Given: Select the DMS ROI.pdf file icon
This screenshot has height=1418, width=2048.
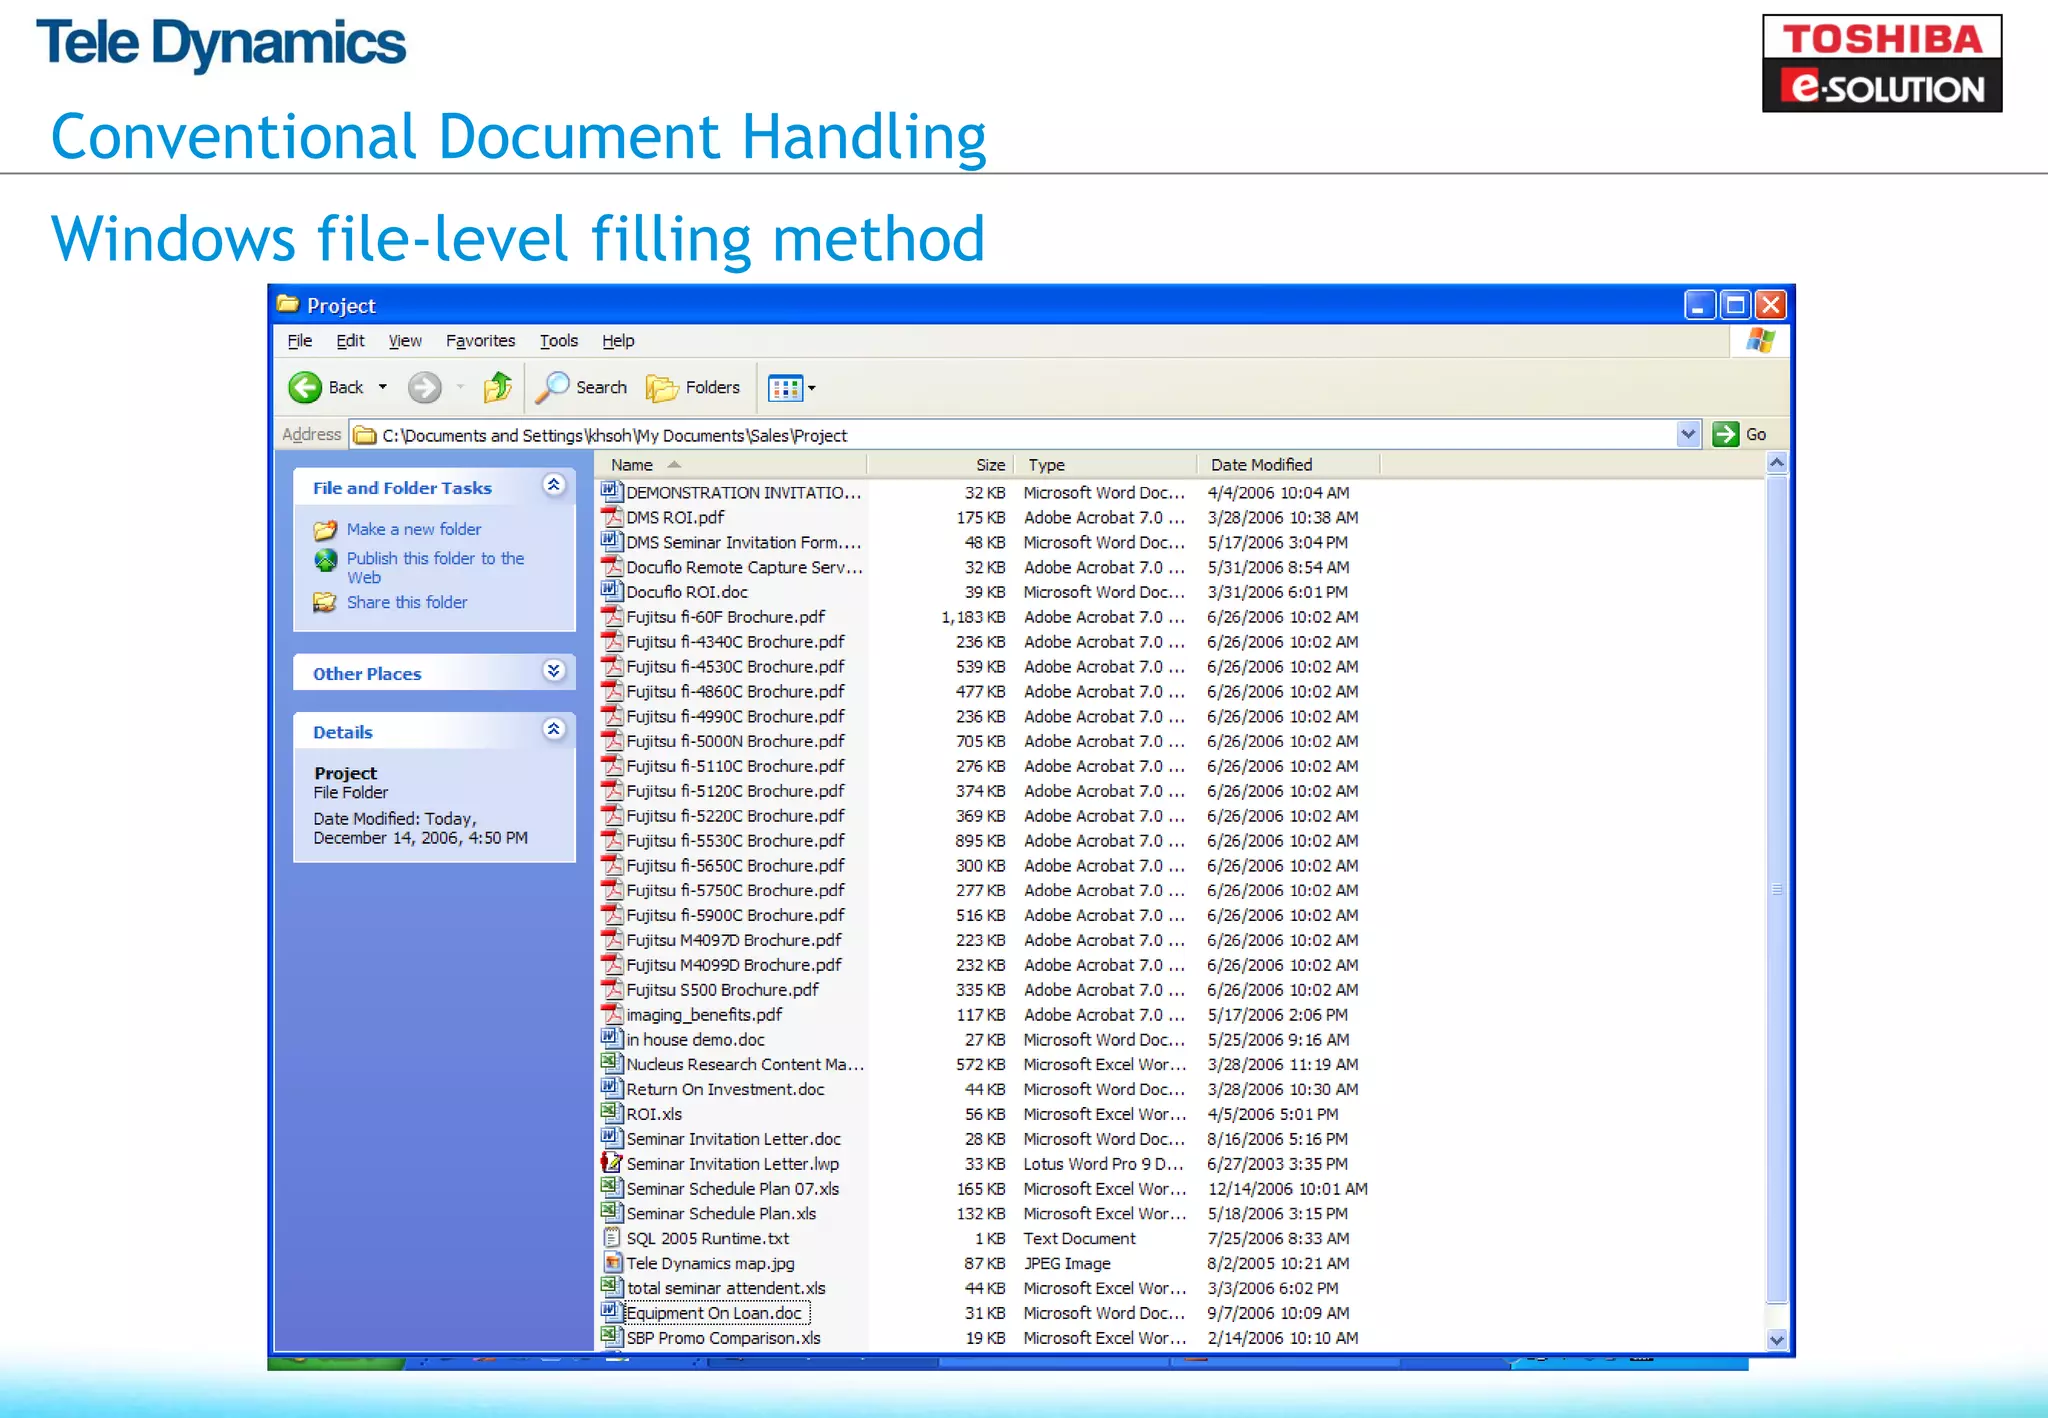Looking at the screenshot, I should 611,517.
